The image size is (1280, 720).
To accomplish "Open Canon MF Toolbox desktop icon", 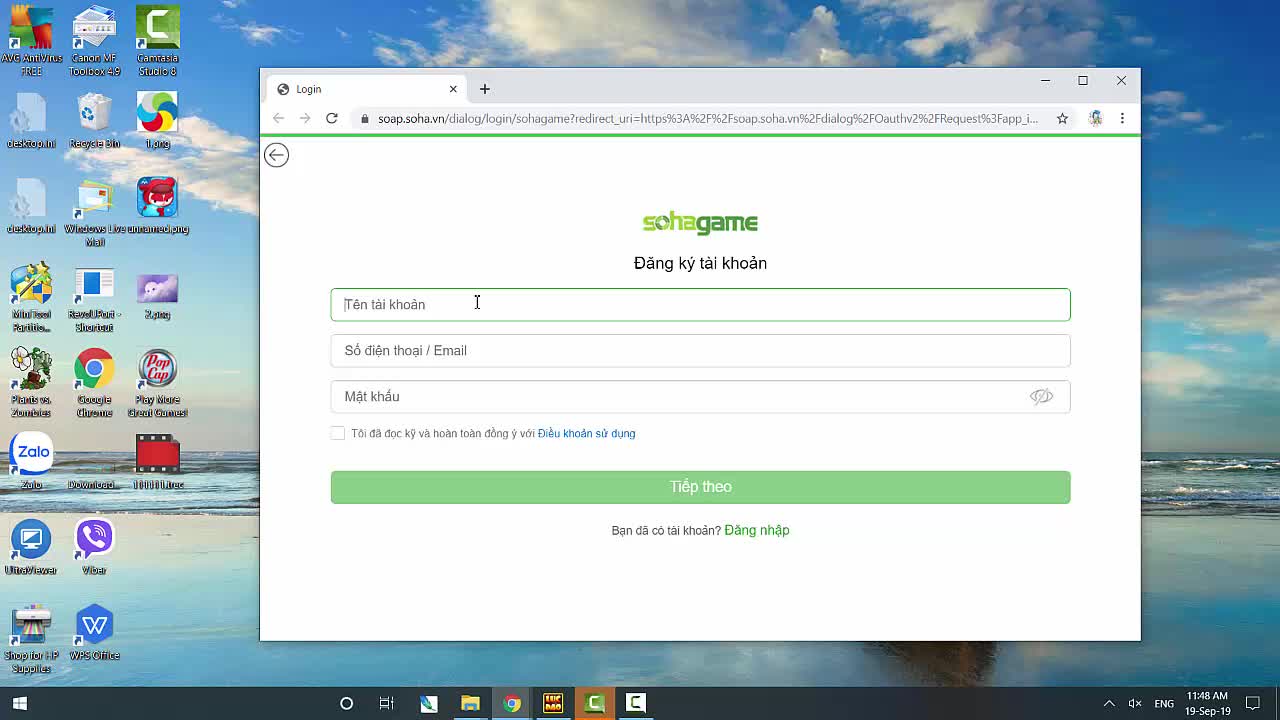I will (94, 41).
